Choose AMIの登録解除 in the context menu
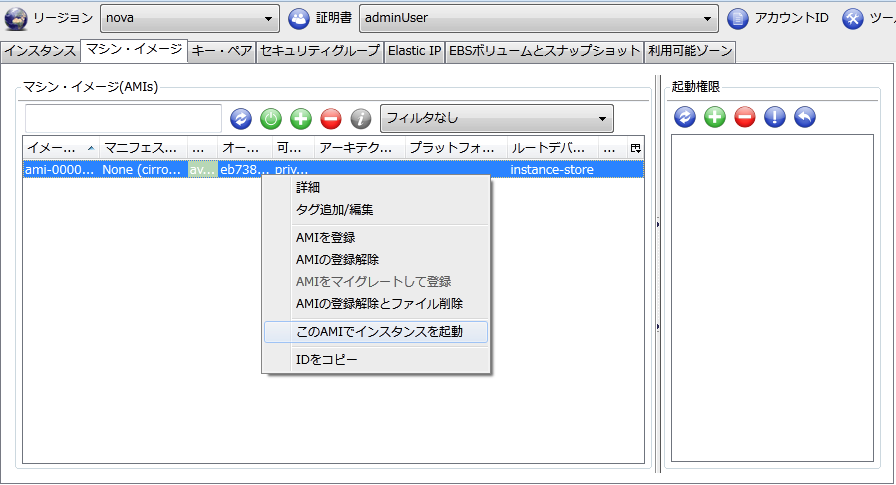The width and height of the screenshot is (896, 485). (x=337, y=259)
